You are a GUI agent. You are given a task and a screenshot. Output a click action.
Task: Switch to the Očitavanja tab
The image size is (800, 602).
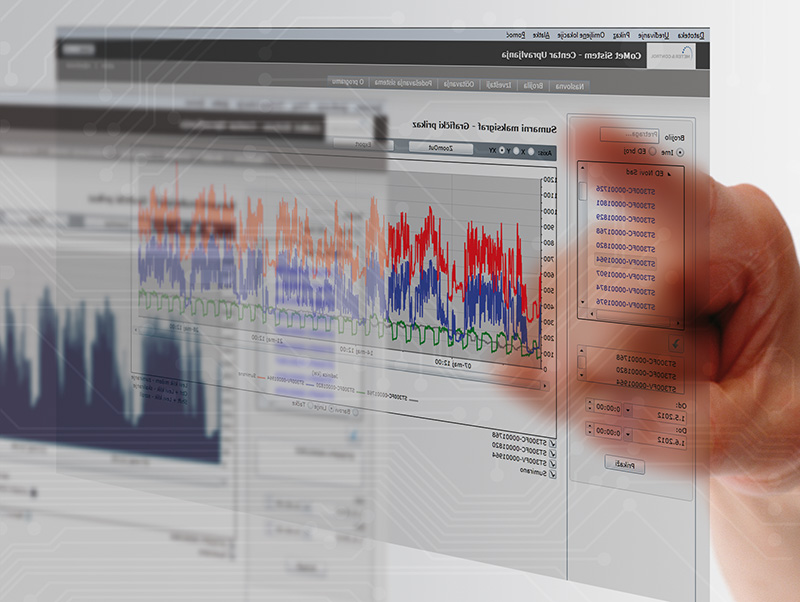coord(459,84)
